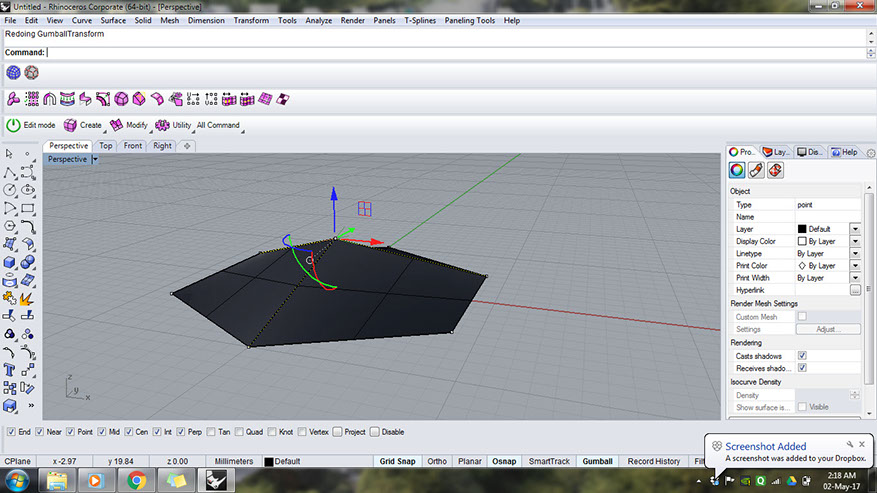Click the black Default layer color swatch

point(269,462)
